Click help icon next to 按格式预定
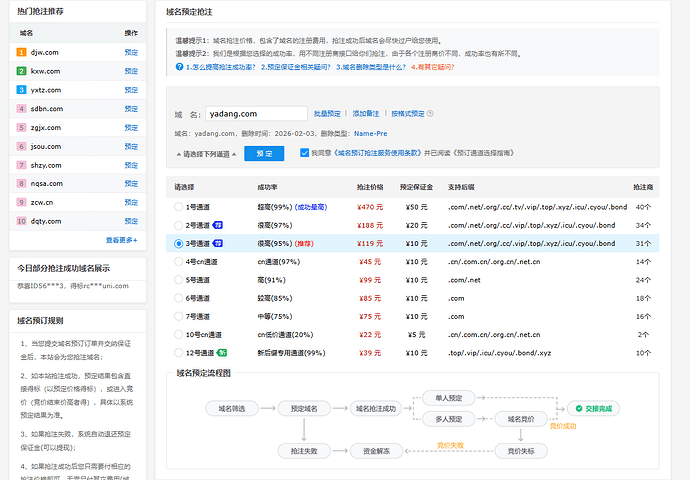 click(x=428, y=115)
